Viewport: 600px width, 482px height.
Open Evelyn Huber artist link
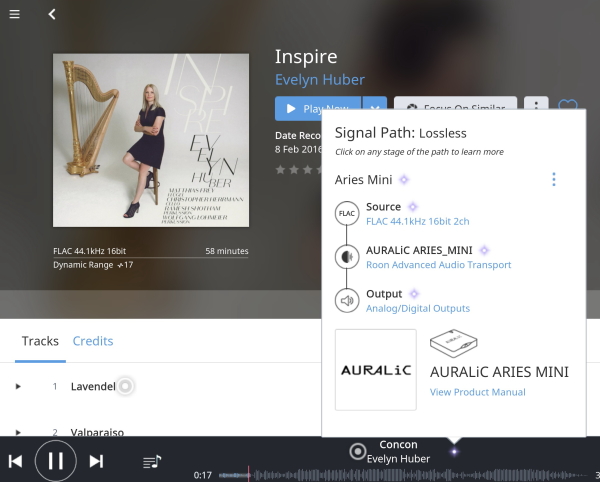click(x=320, y=80)
